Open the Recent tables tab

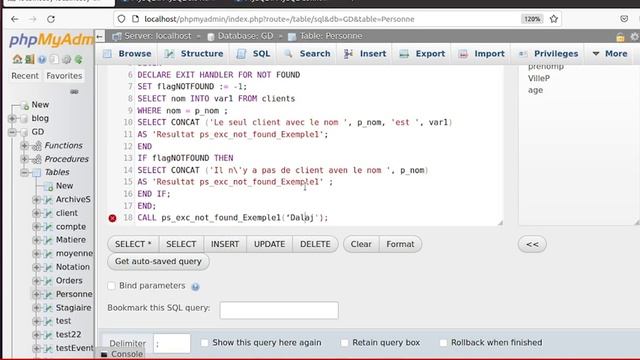pyautogui.click(x=25, y=76)
